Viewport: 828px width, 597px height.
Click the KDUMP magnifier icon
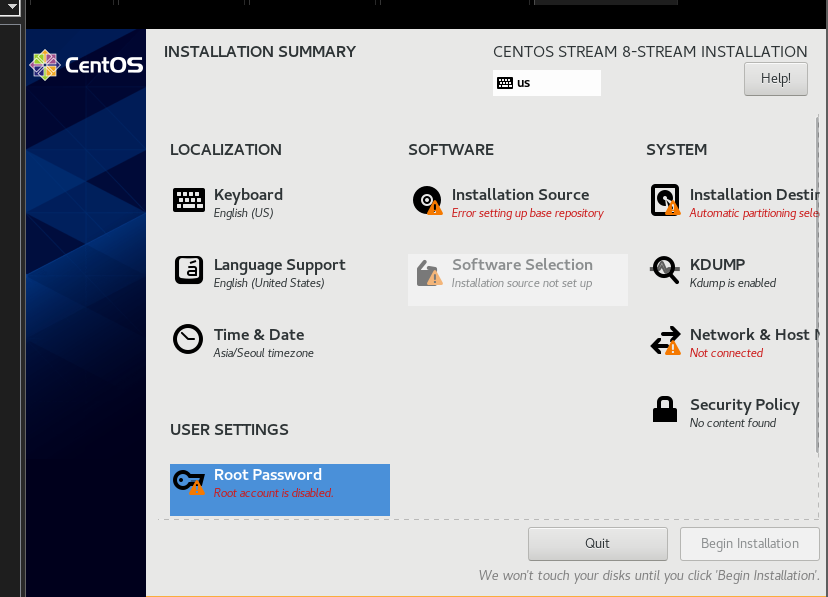(665, 270)
